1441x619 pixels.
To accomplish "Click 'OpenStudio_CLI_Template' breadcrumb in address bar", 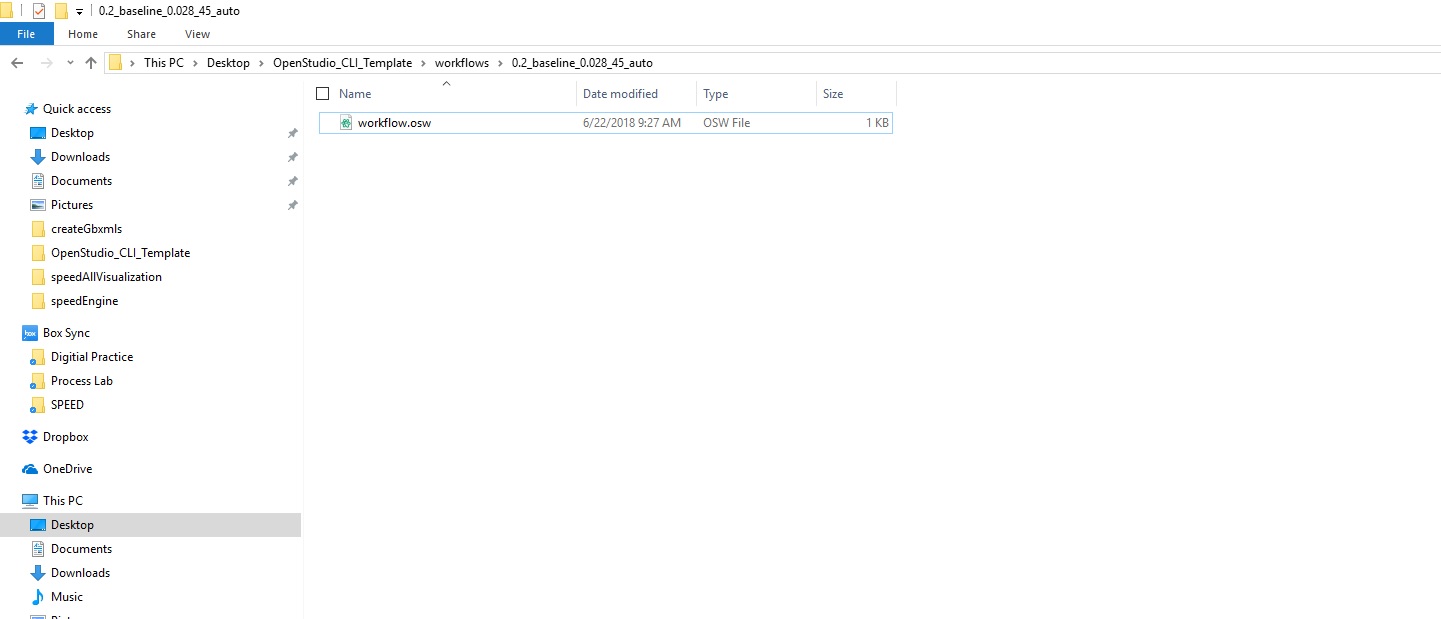I will tap(343, 63).
